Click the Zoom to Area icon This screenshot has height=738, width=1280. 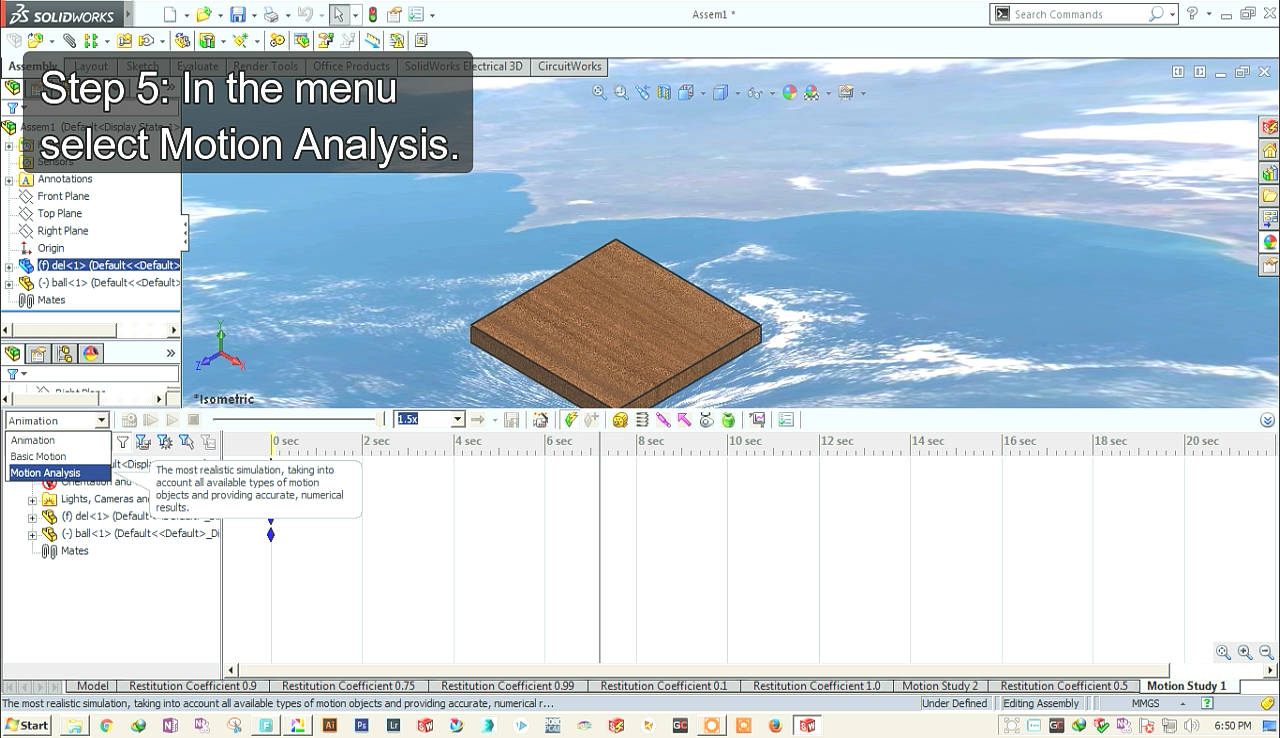pyautogui.click(x=621, y=92)
